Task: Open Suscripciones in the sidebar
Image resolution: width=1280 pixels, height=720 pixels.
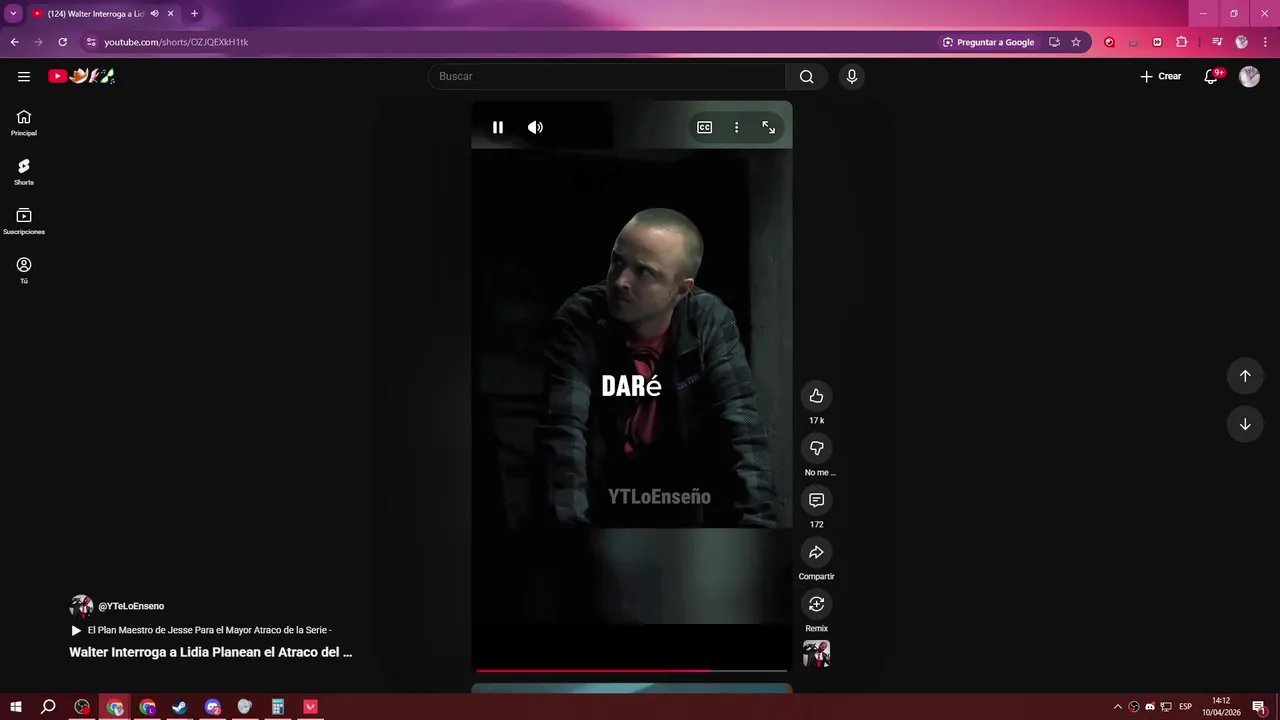Action: click(24, 221)
